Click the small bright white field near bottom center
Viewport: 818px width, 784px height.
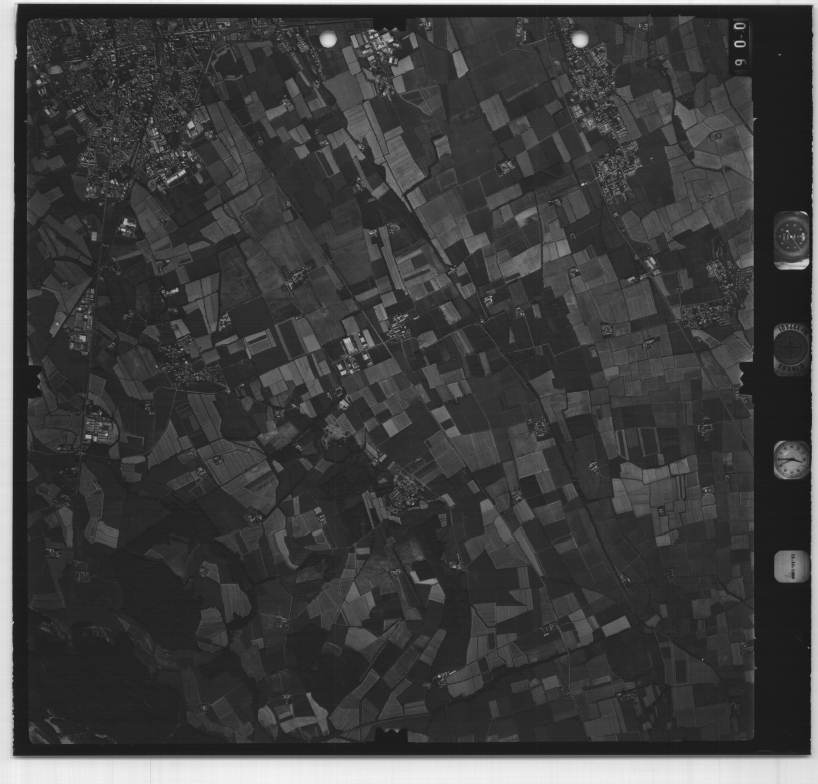422,577
